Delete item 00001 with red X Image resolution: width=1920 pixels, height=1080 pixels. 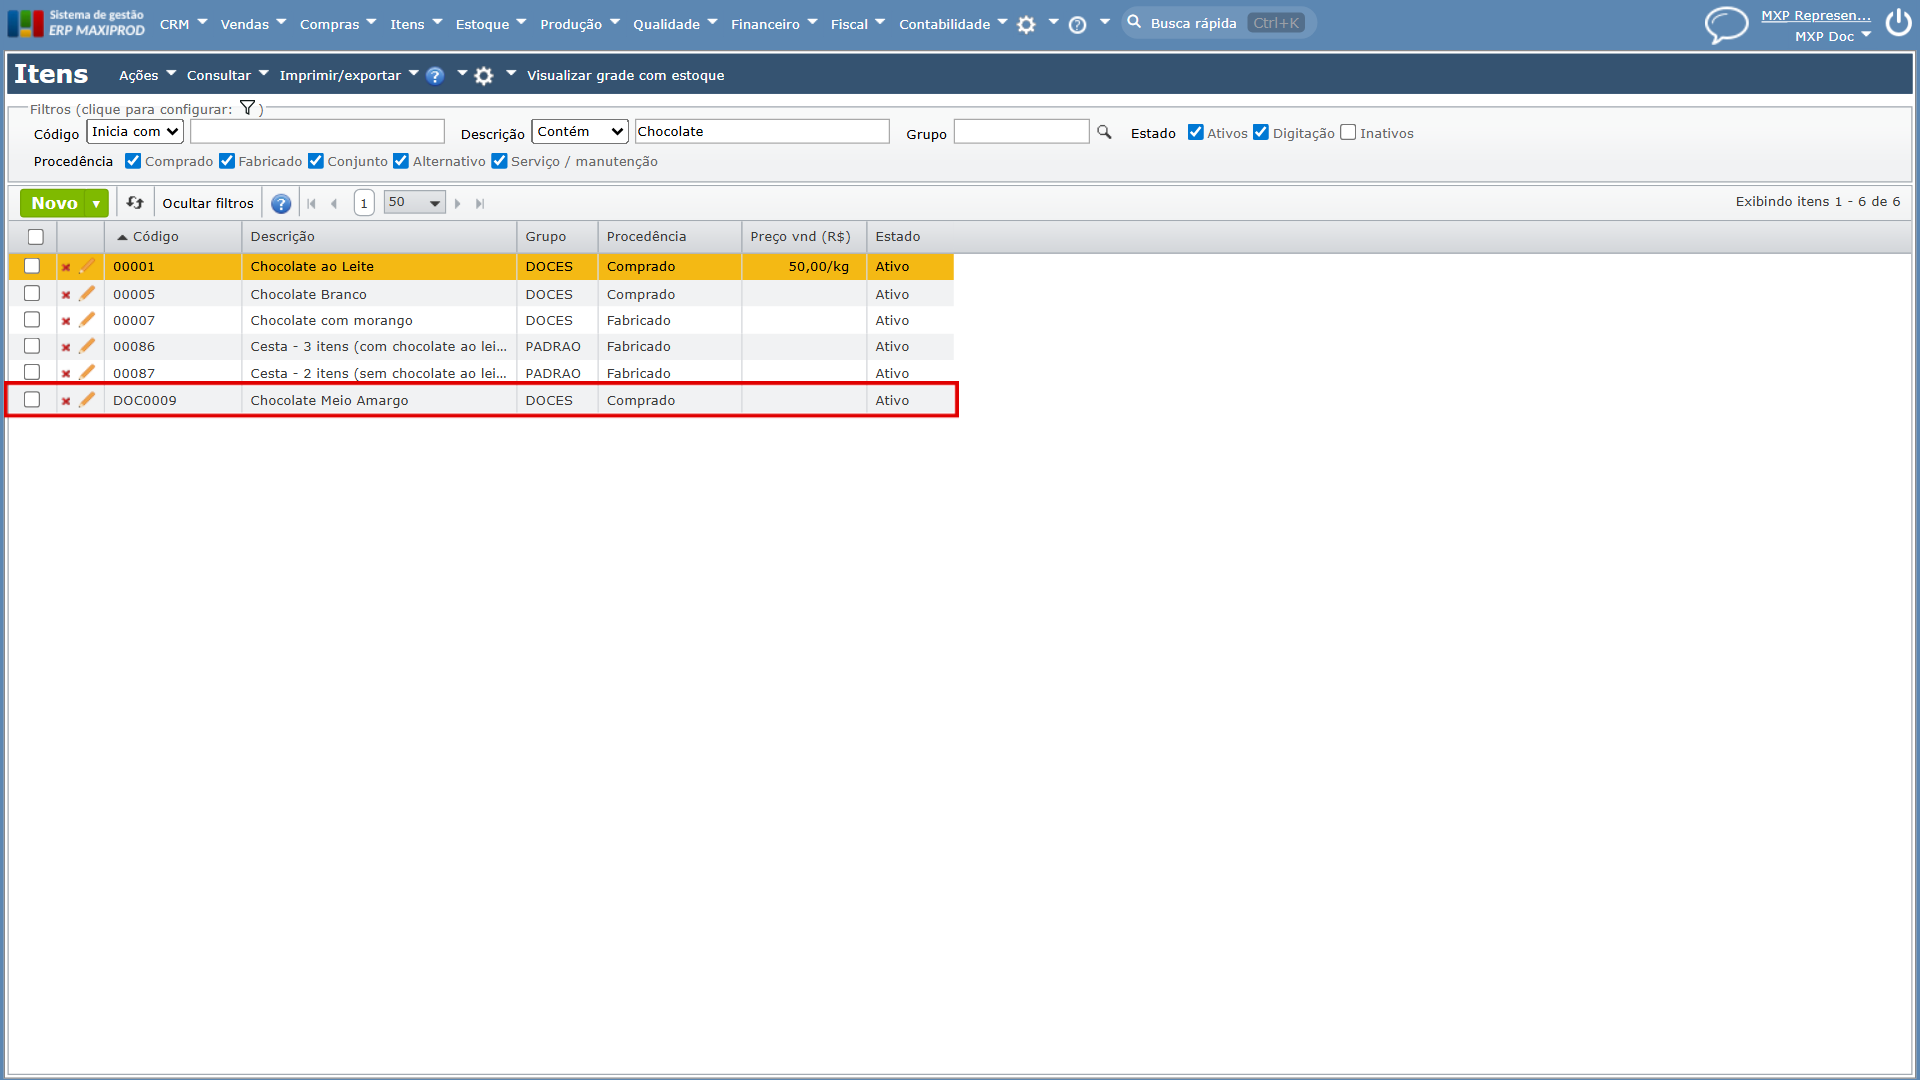(x=66, y=267)
